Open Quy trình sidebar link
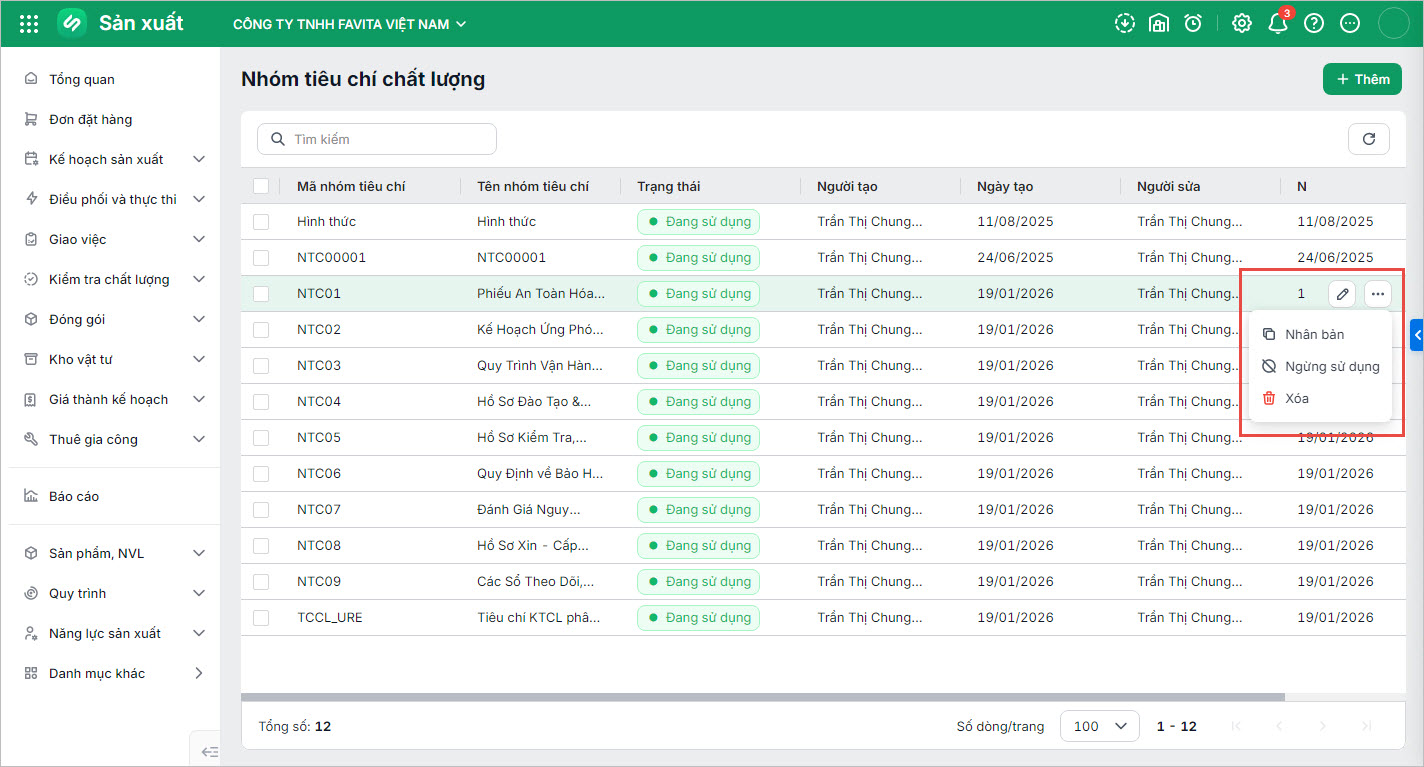The height and width of the screenshot is (767, 1424). (x=114, y=593)
